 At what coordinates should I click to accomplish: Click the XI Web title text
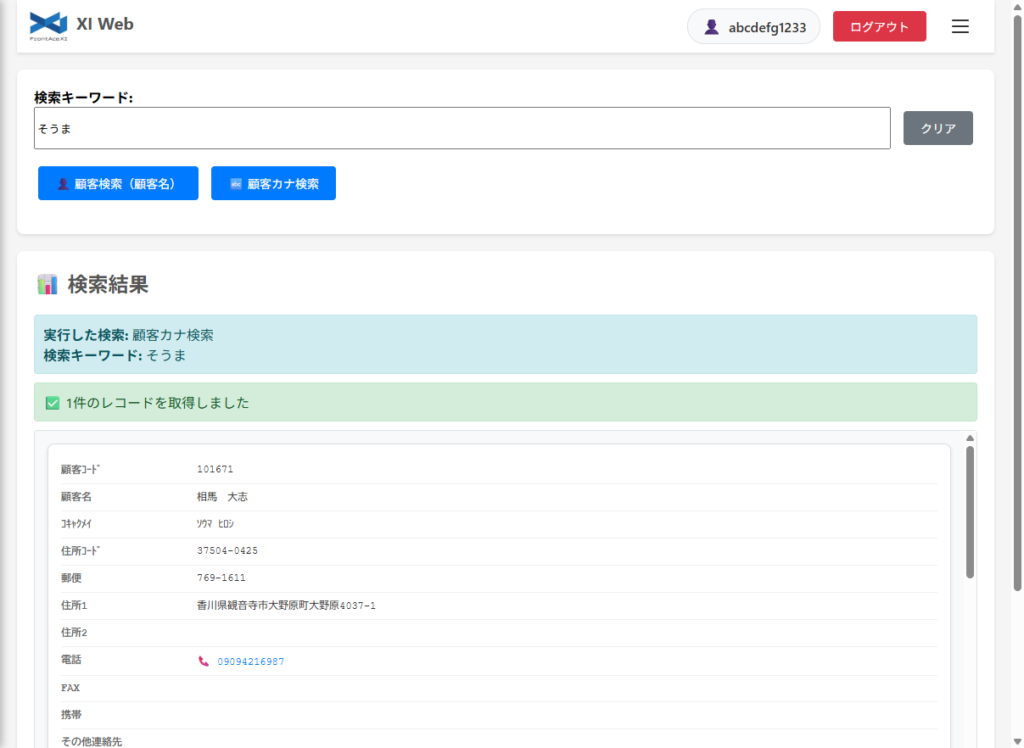click(105, 23)
